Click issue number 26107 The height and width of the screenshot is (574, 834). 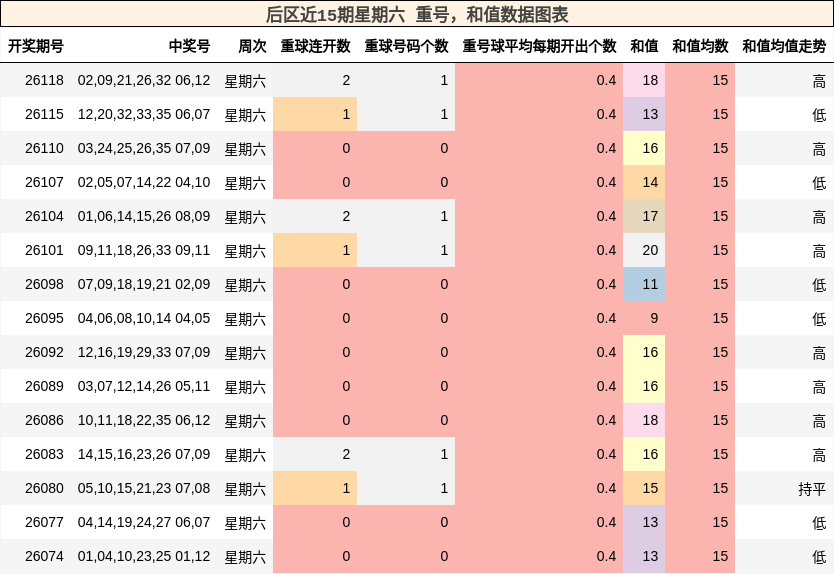tap(44, 182)
